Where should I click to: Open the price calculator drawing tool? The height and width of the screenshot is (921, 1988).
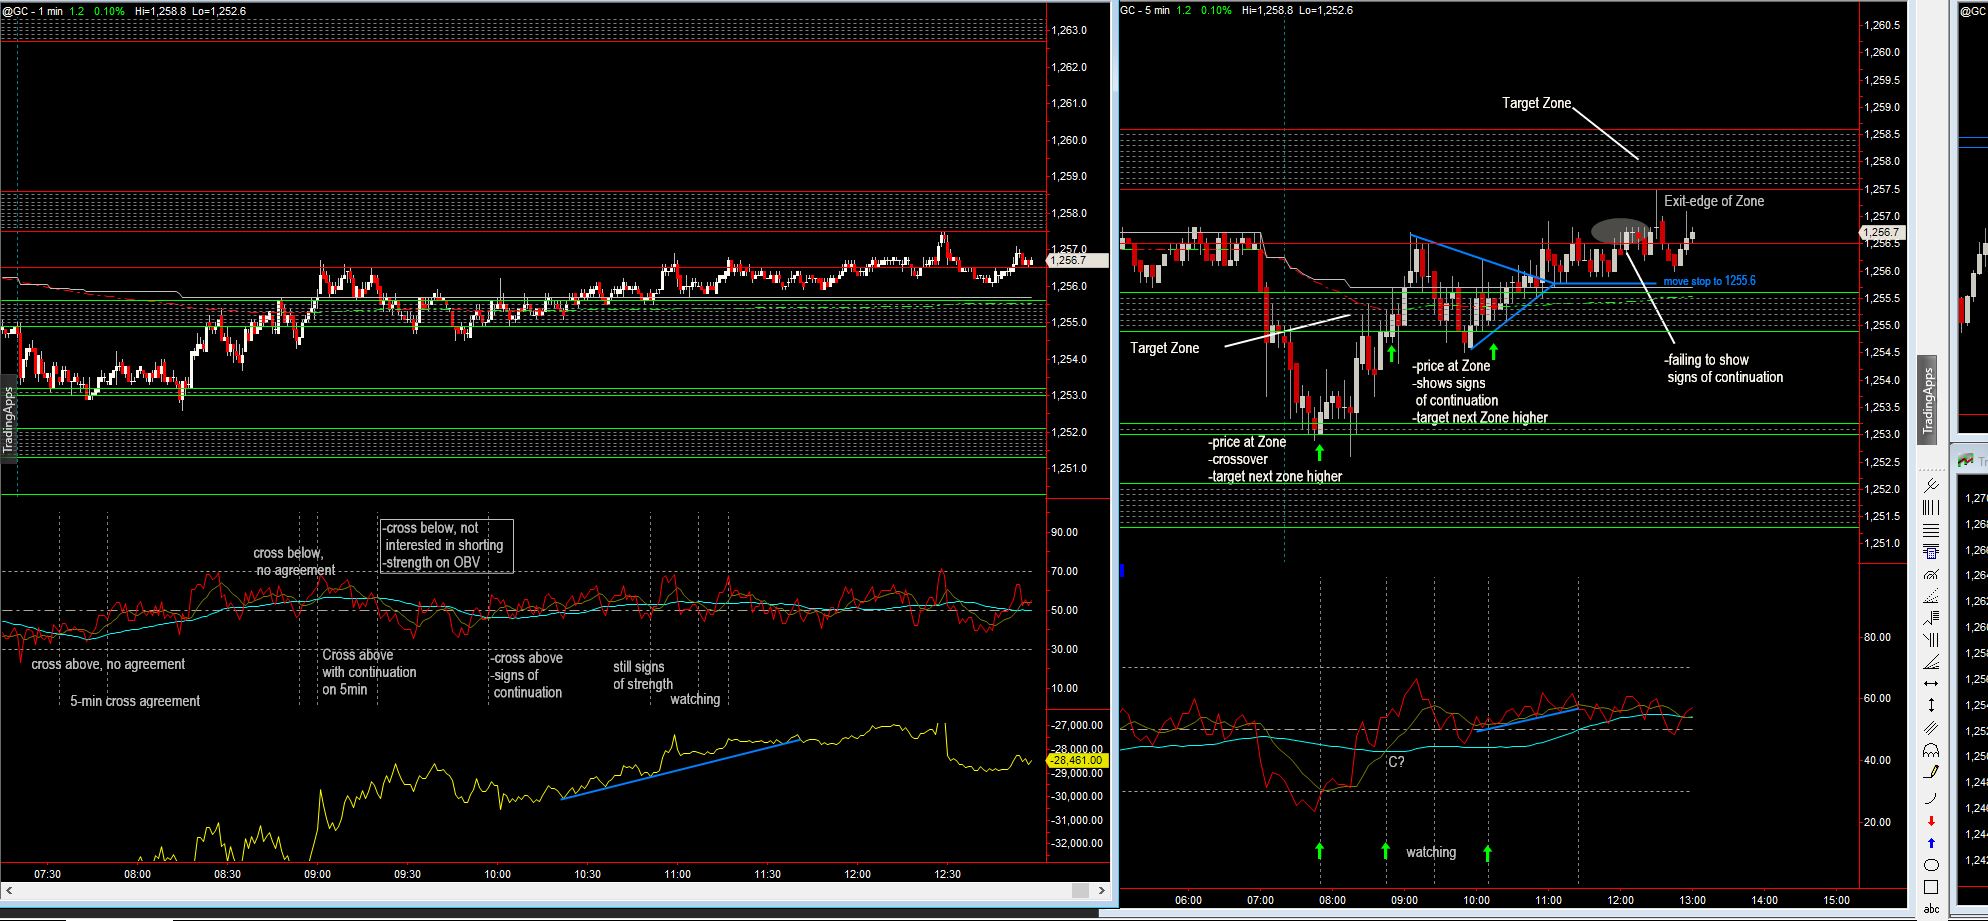pos(1931,552)
